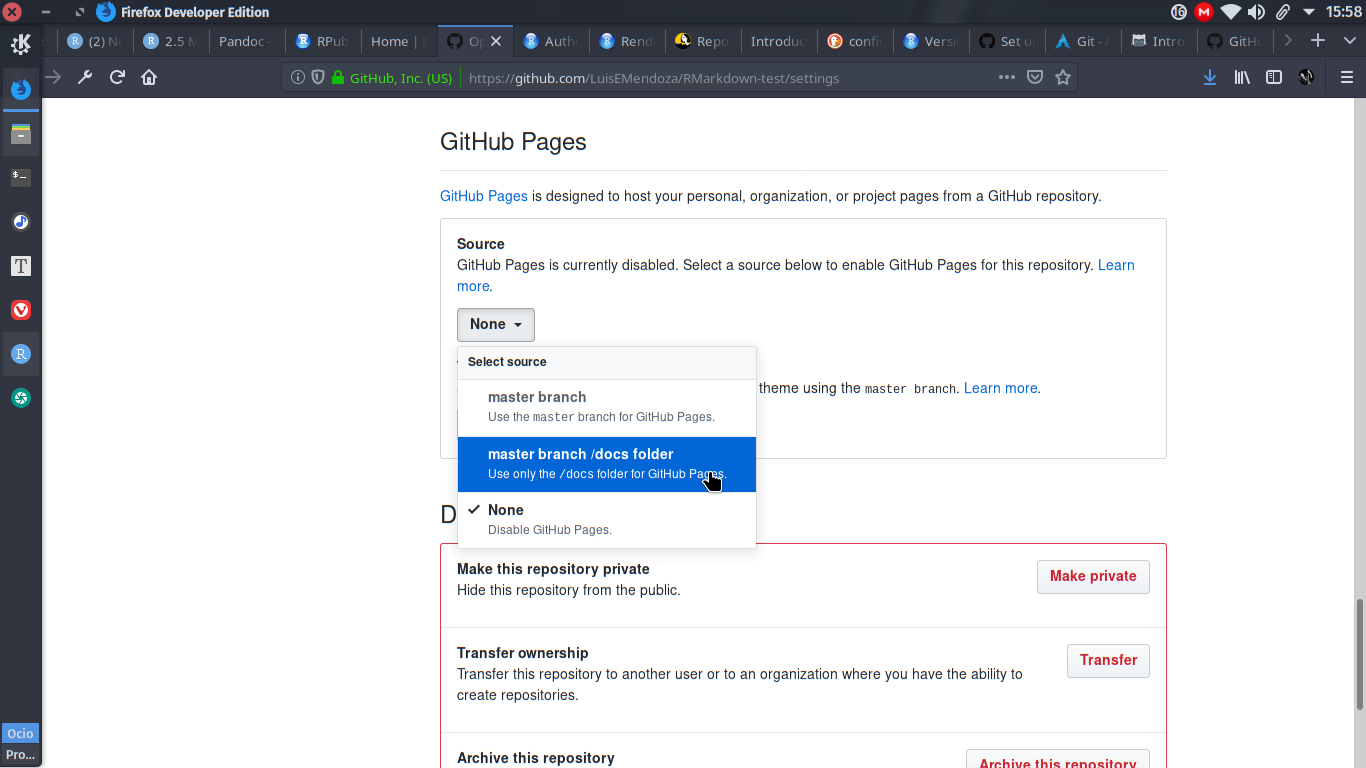Switch to the Introduc tab
Image resolution: width=1366 pixels, height=768 pixels.
click(x=779, y=41)
